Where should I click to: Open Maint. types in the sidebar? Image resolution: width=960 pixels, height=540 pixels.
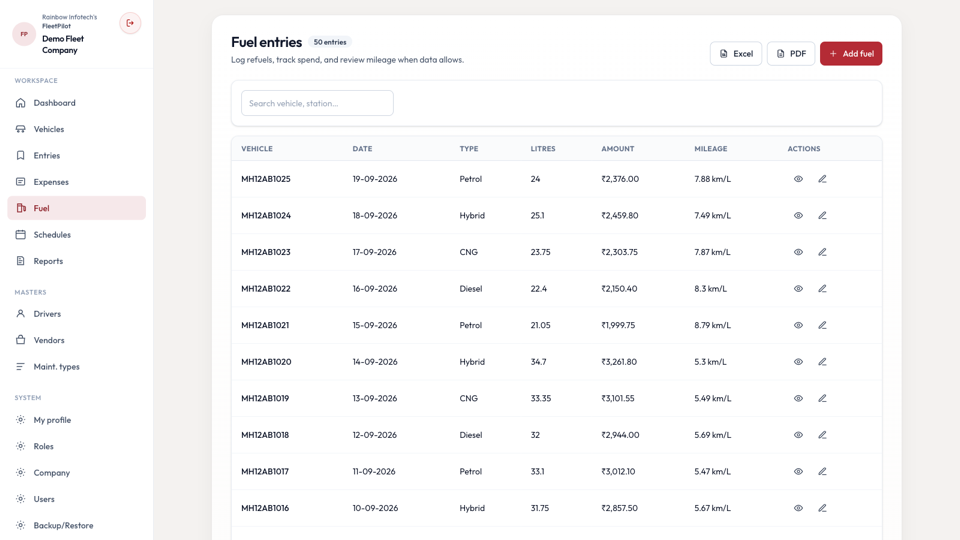tap(77, 366)
